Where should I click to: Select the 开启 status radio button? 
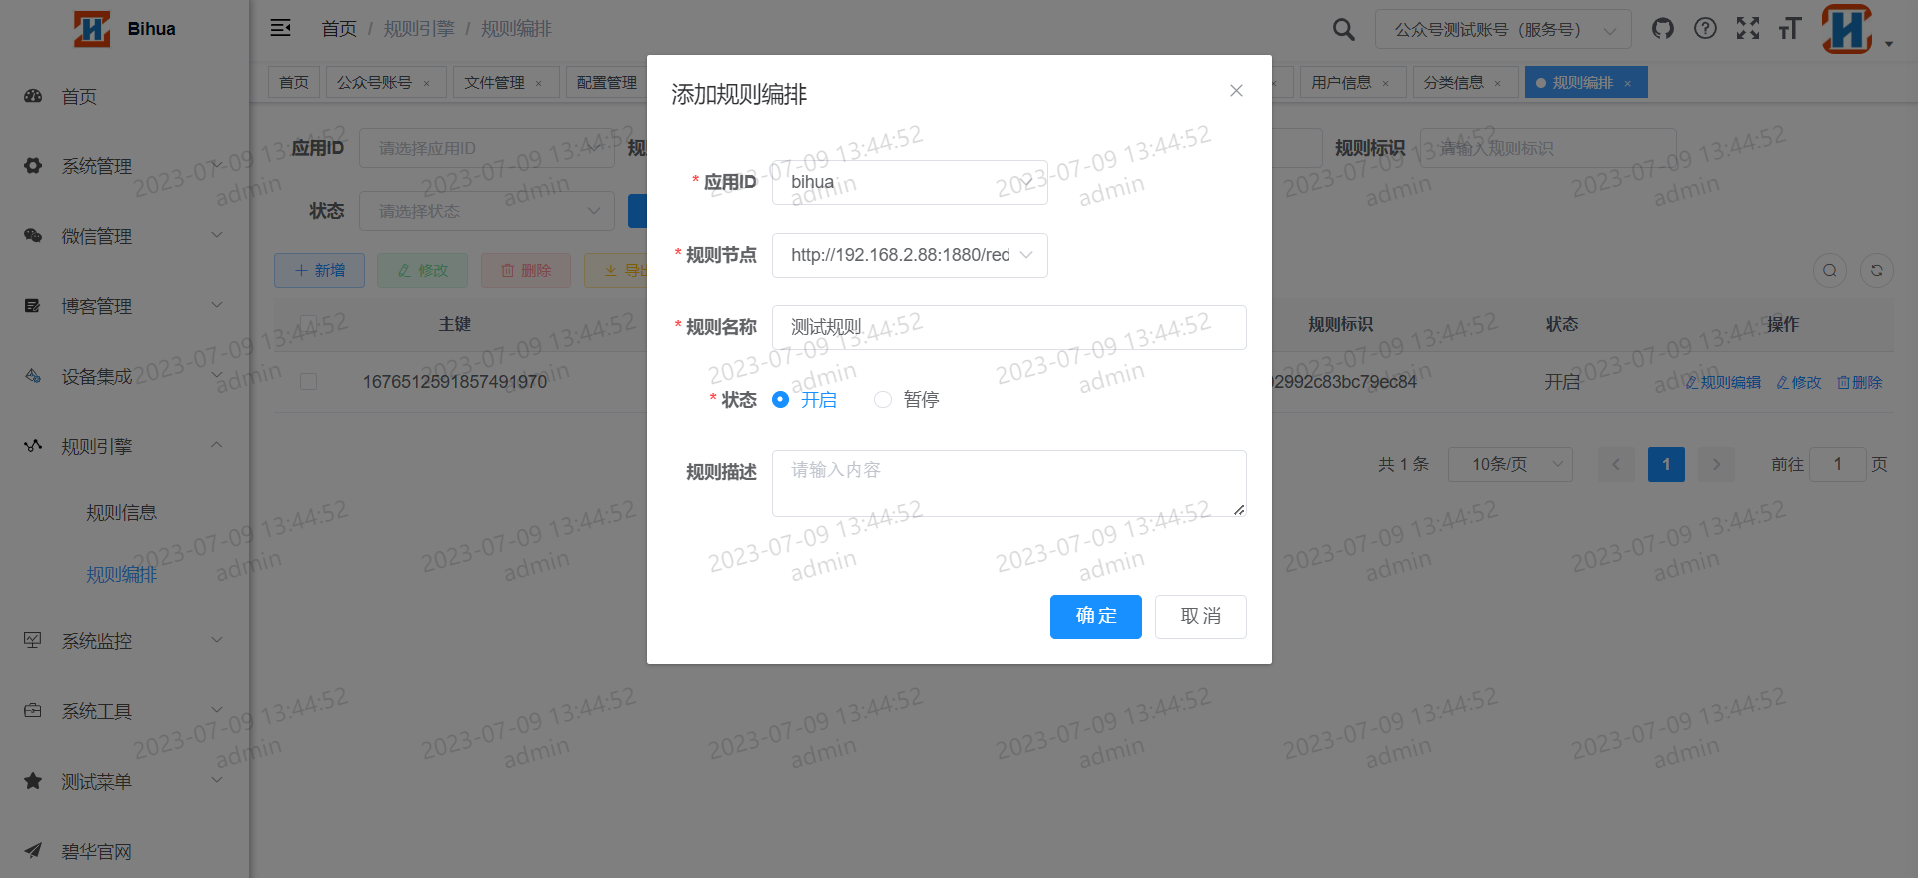point(781,400)
